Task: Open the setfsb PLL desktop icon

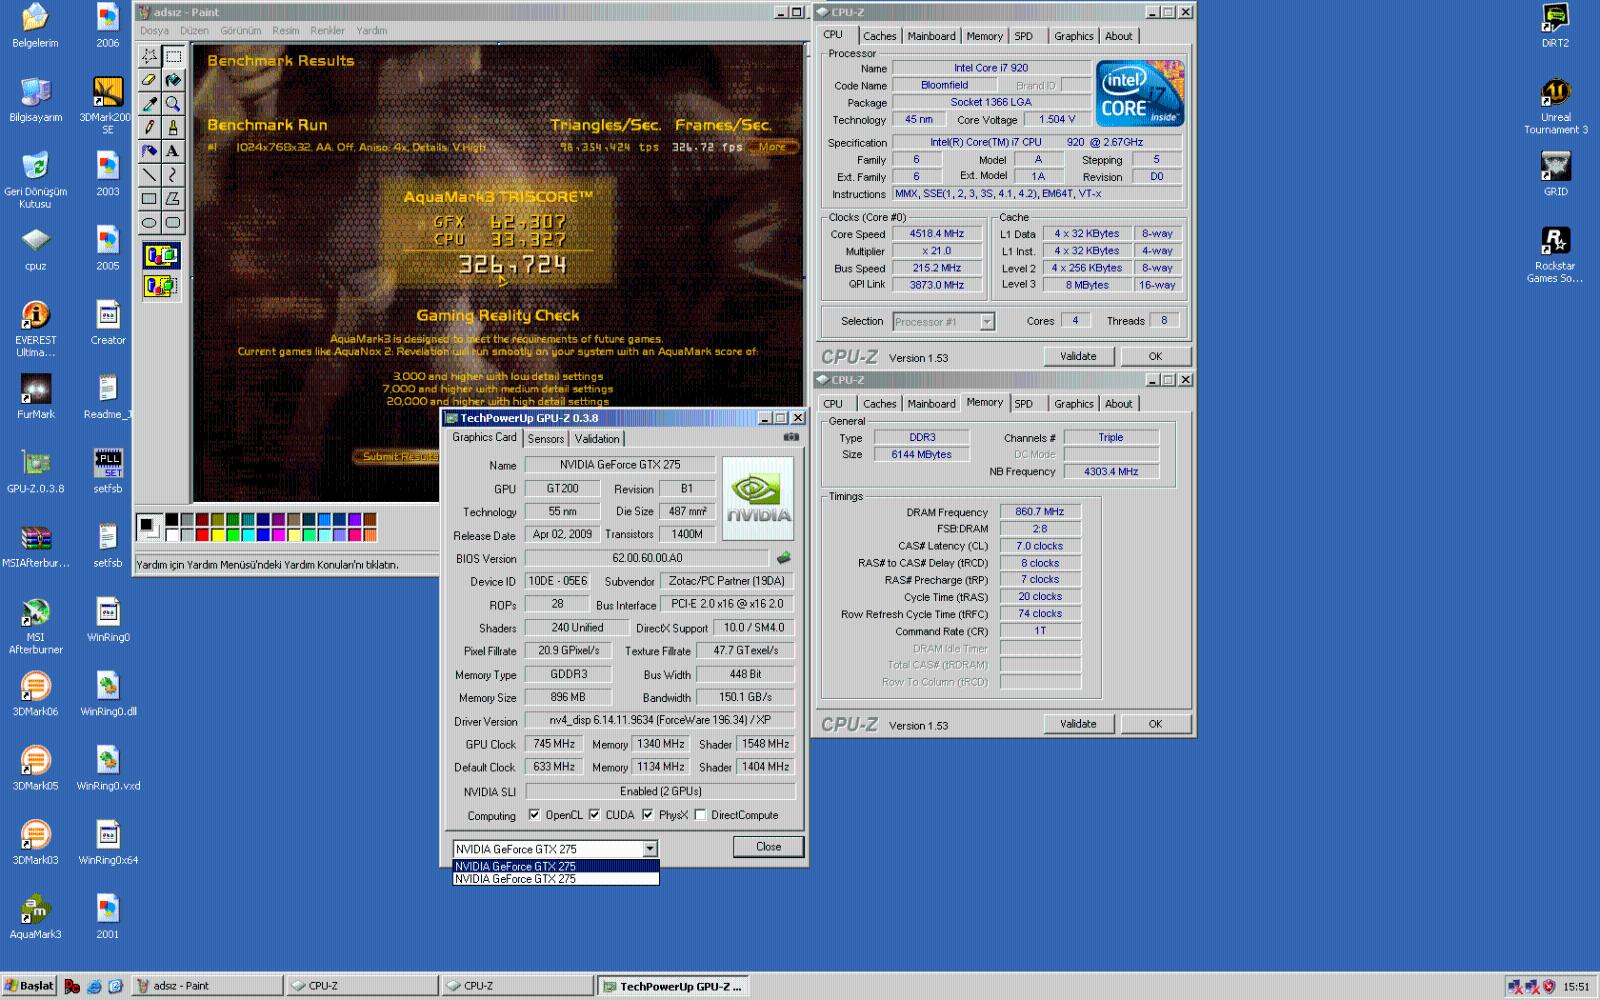Action: tap(108, 471)
